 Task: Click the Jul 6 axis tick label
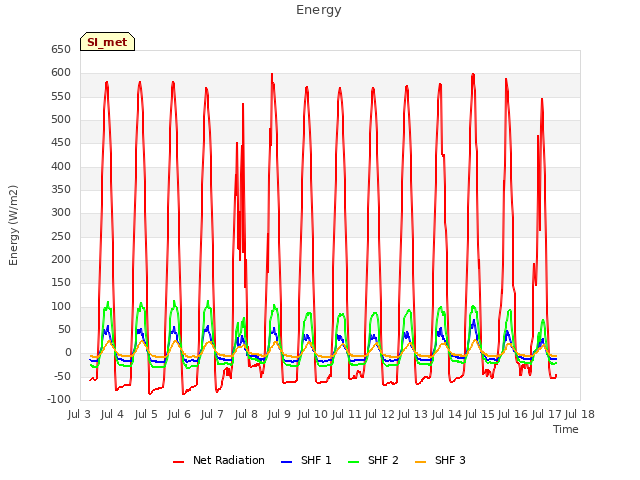point(179,414)
